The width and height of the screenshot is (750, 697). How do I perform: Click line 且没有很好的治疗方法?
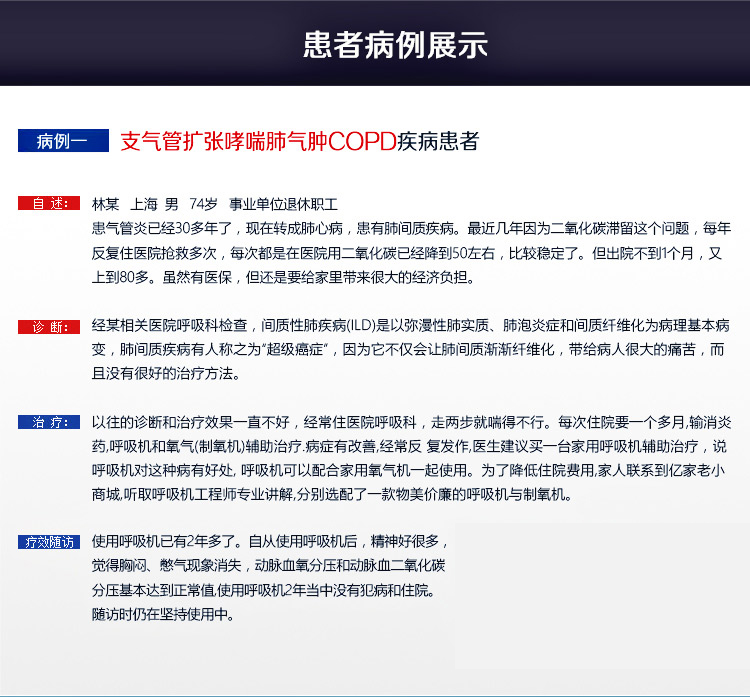(165, 374)
